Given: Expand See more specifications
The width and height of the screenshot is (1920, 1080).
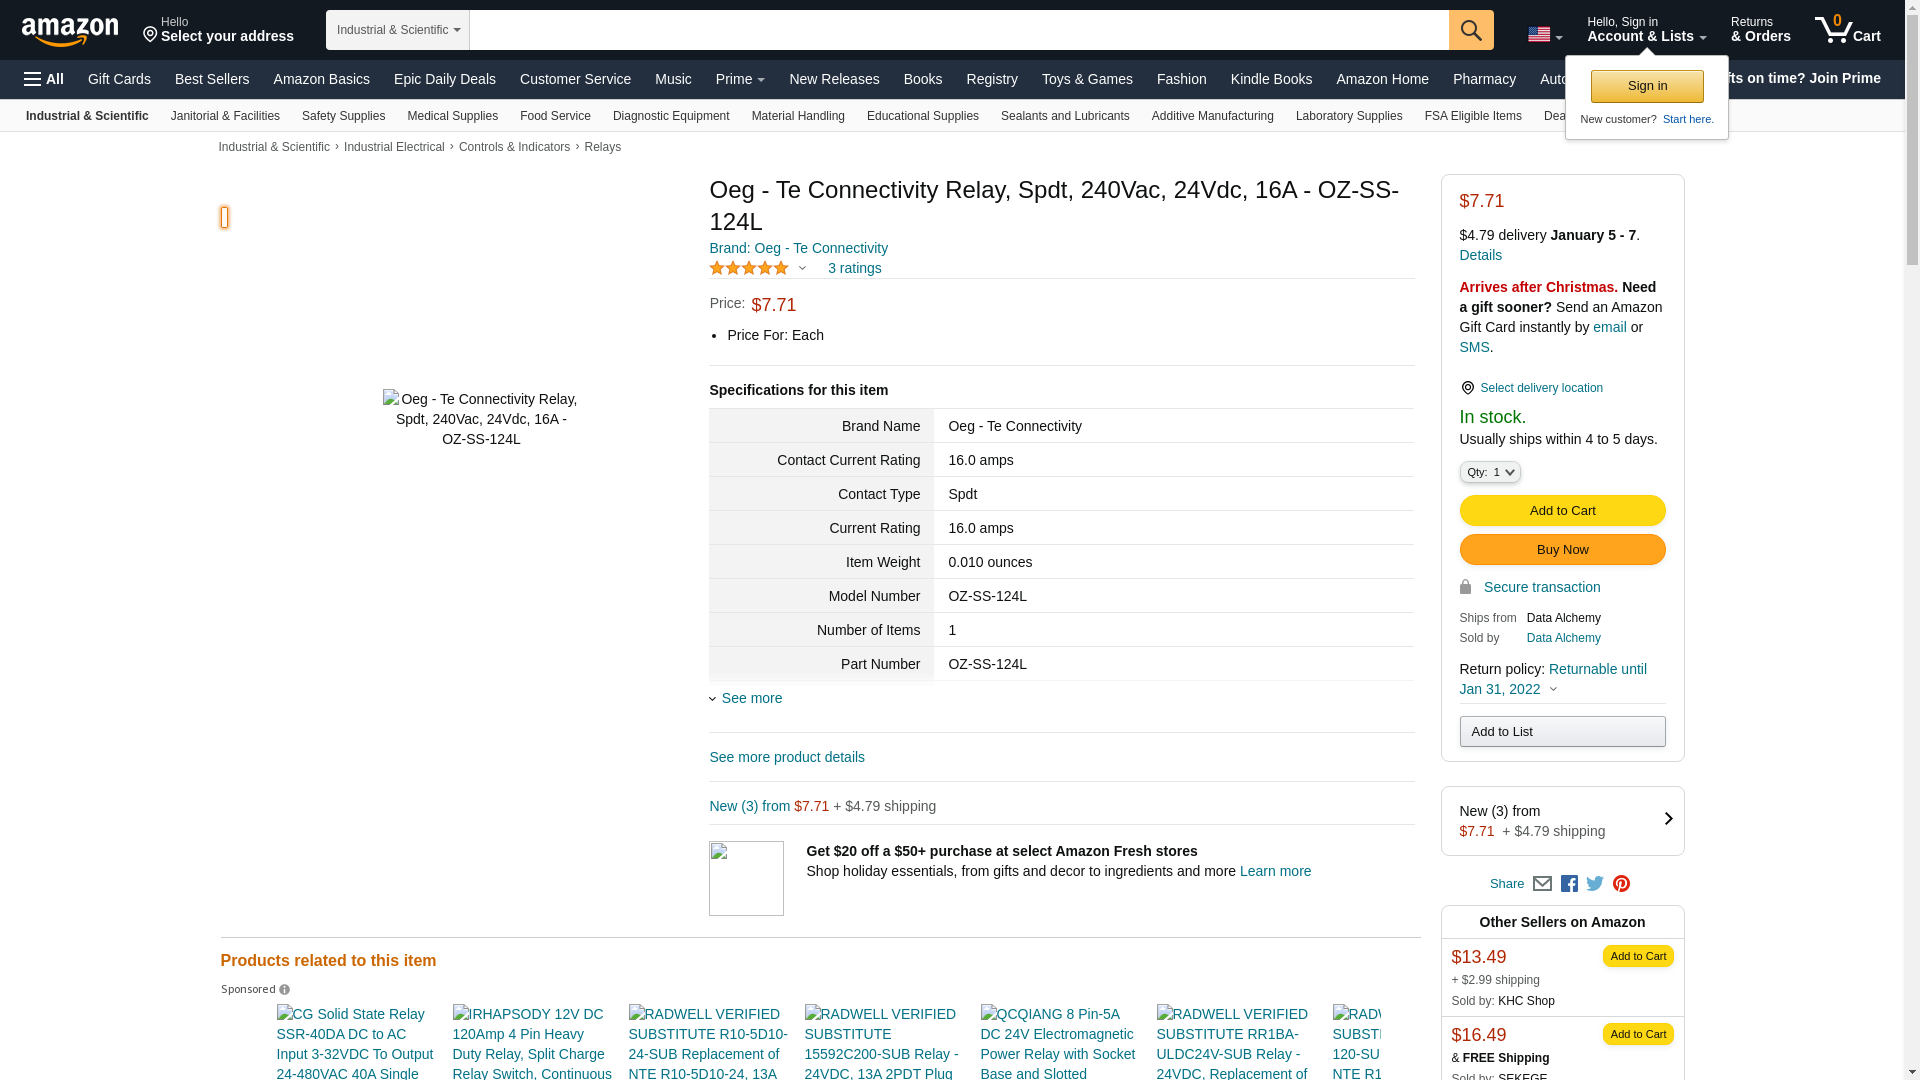Looking at the screenshot, I should pyautogui.click(x=751, y=698).
